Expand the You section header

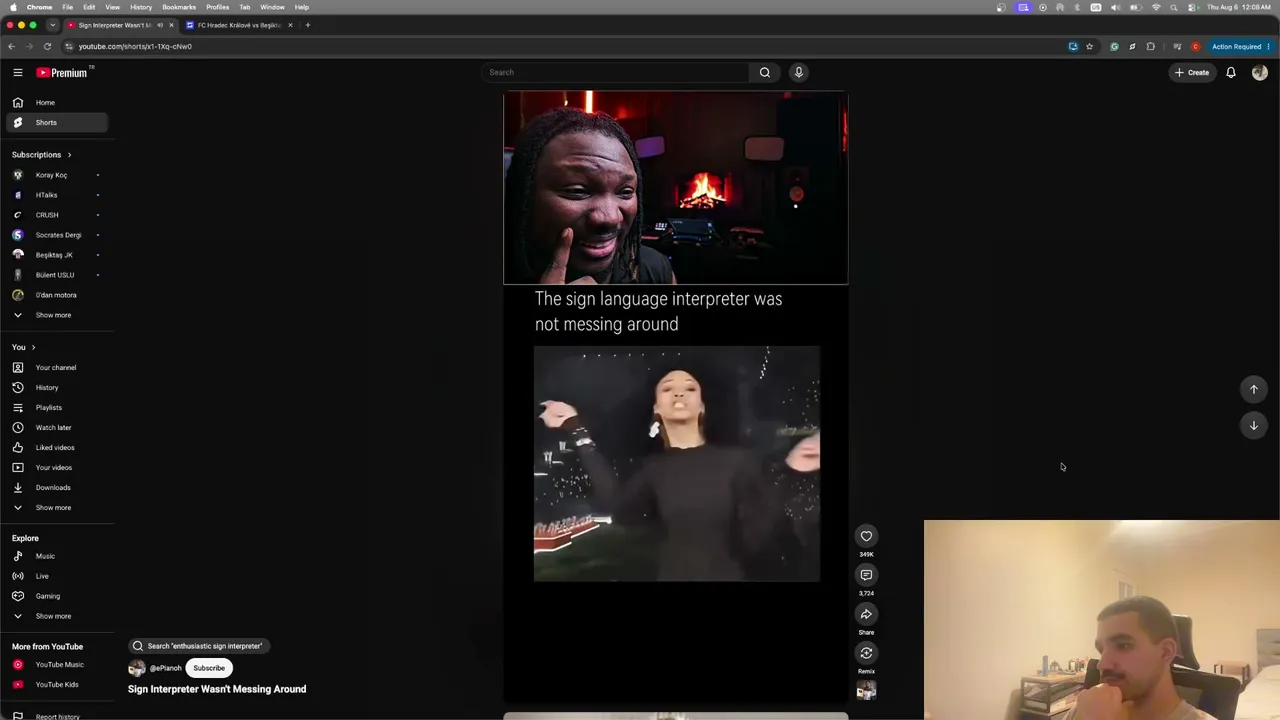tap(24, 347)
